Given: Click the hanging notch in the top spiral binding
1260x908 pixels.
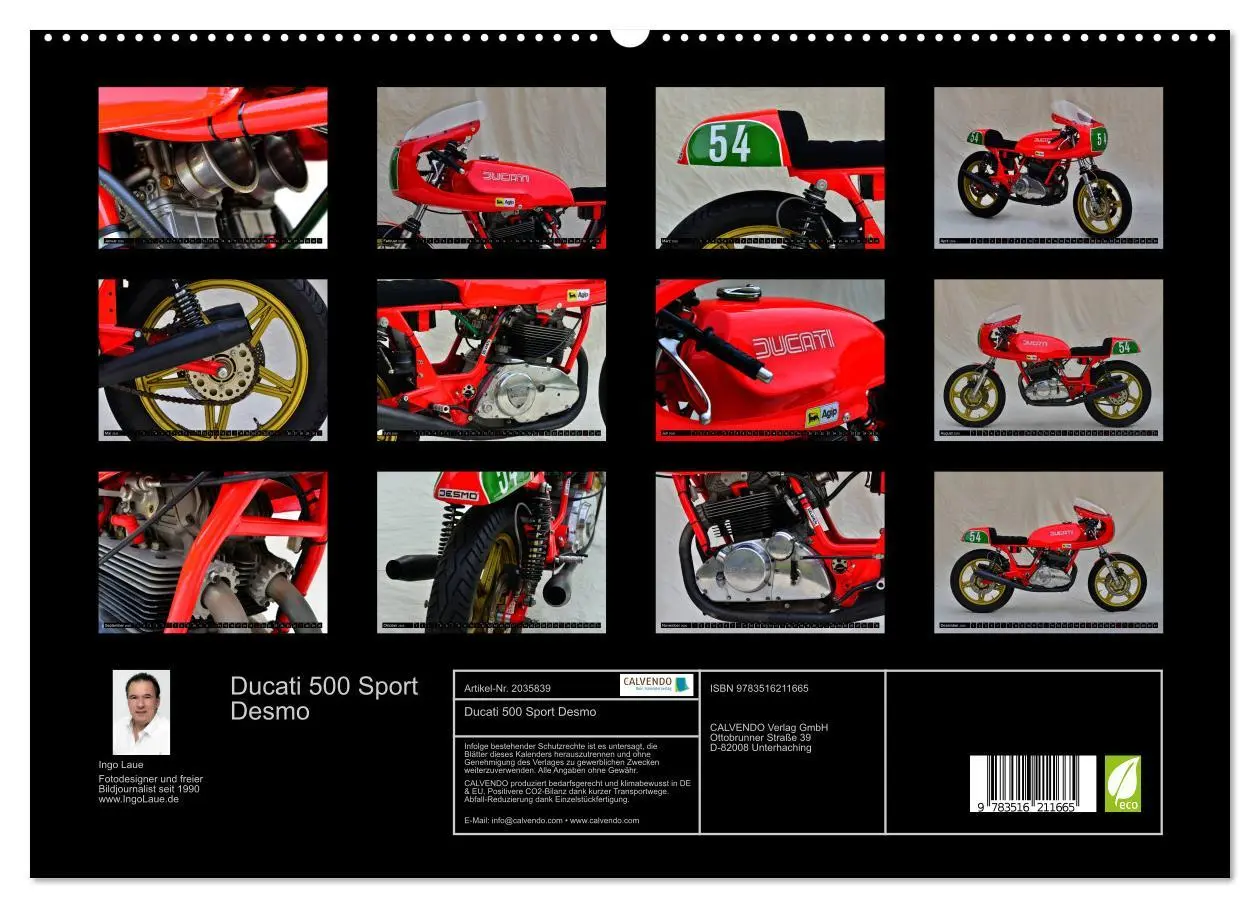Looking at the screenshot, I should point(630,36).
